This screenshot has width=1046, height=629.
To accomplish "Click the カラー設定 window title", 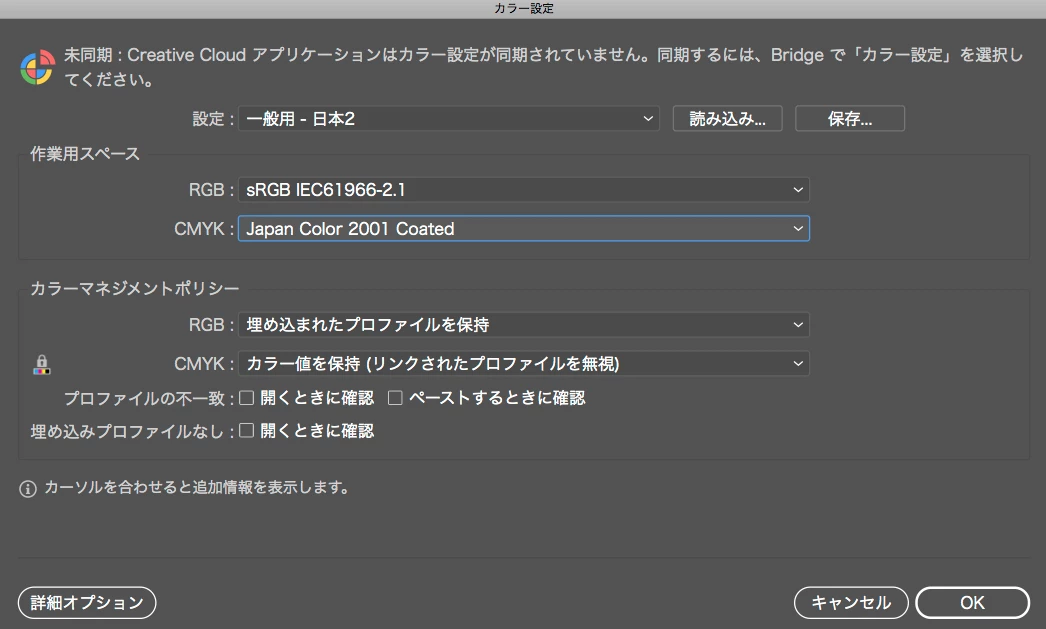I will (524, 9).
